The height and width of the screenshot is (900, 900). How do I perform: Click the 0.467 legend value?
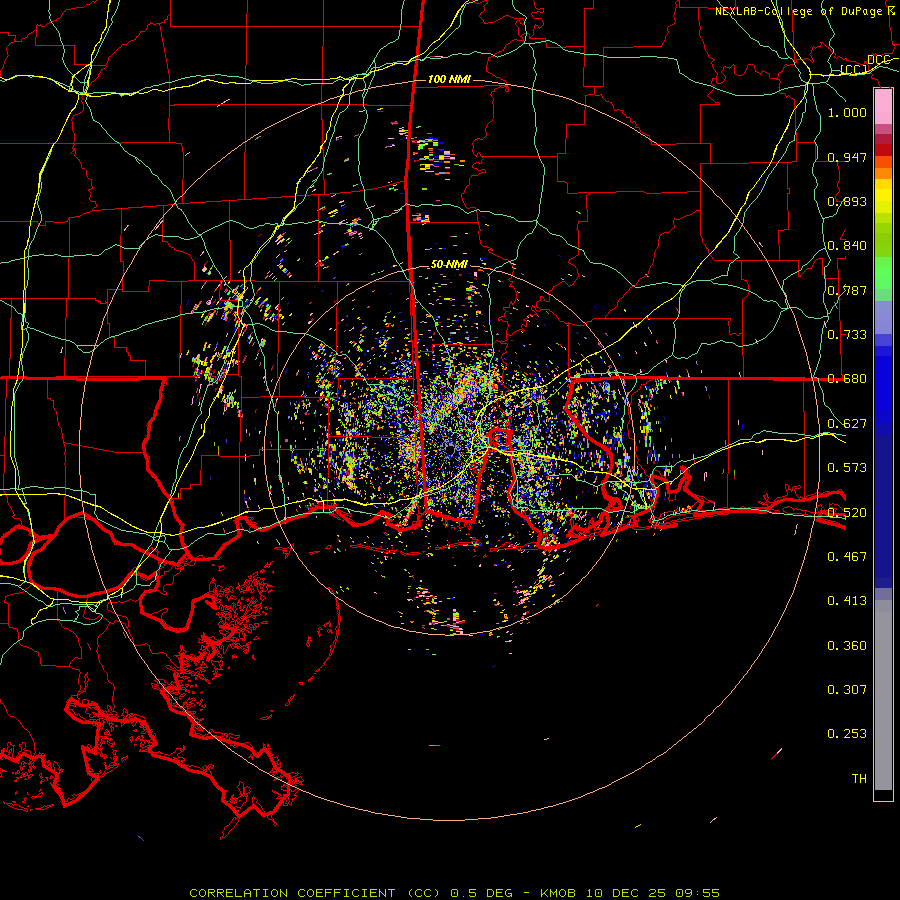[x=847, y=557]
